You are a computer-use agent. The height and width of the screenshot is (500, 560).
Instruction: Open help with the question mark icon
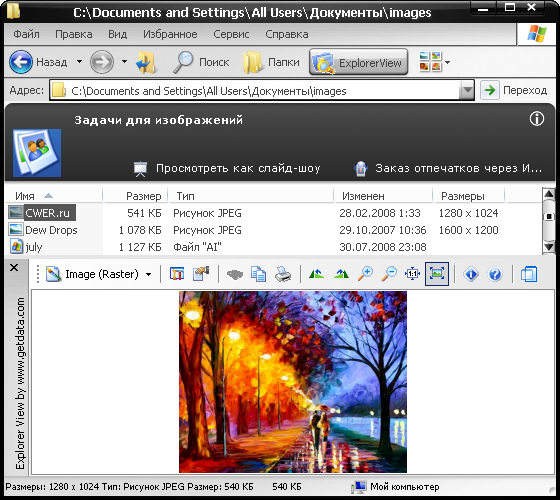pos(495,274)
